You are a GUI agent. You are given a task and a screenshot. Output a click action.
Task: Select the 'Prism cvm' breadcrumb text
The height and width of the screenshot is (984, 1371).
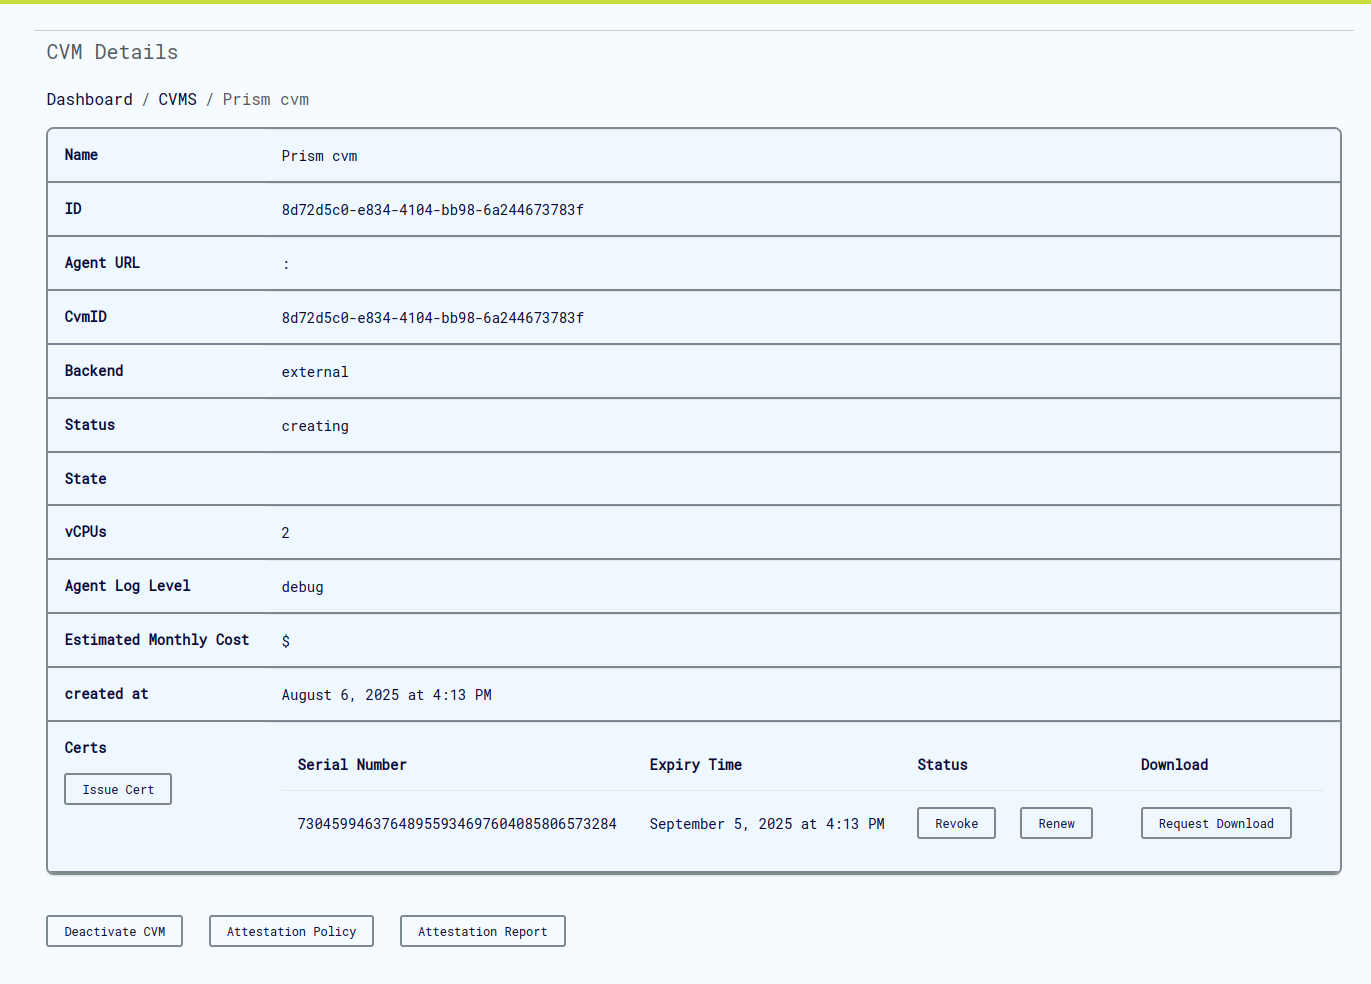coord(266,99)
